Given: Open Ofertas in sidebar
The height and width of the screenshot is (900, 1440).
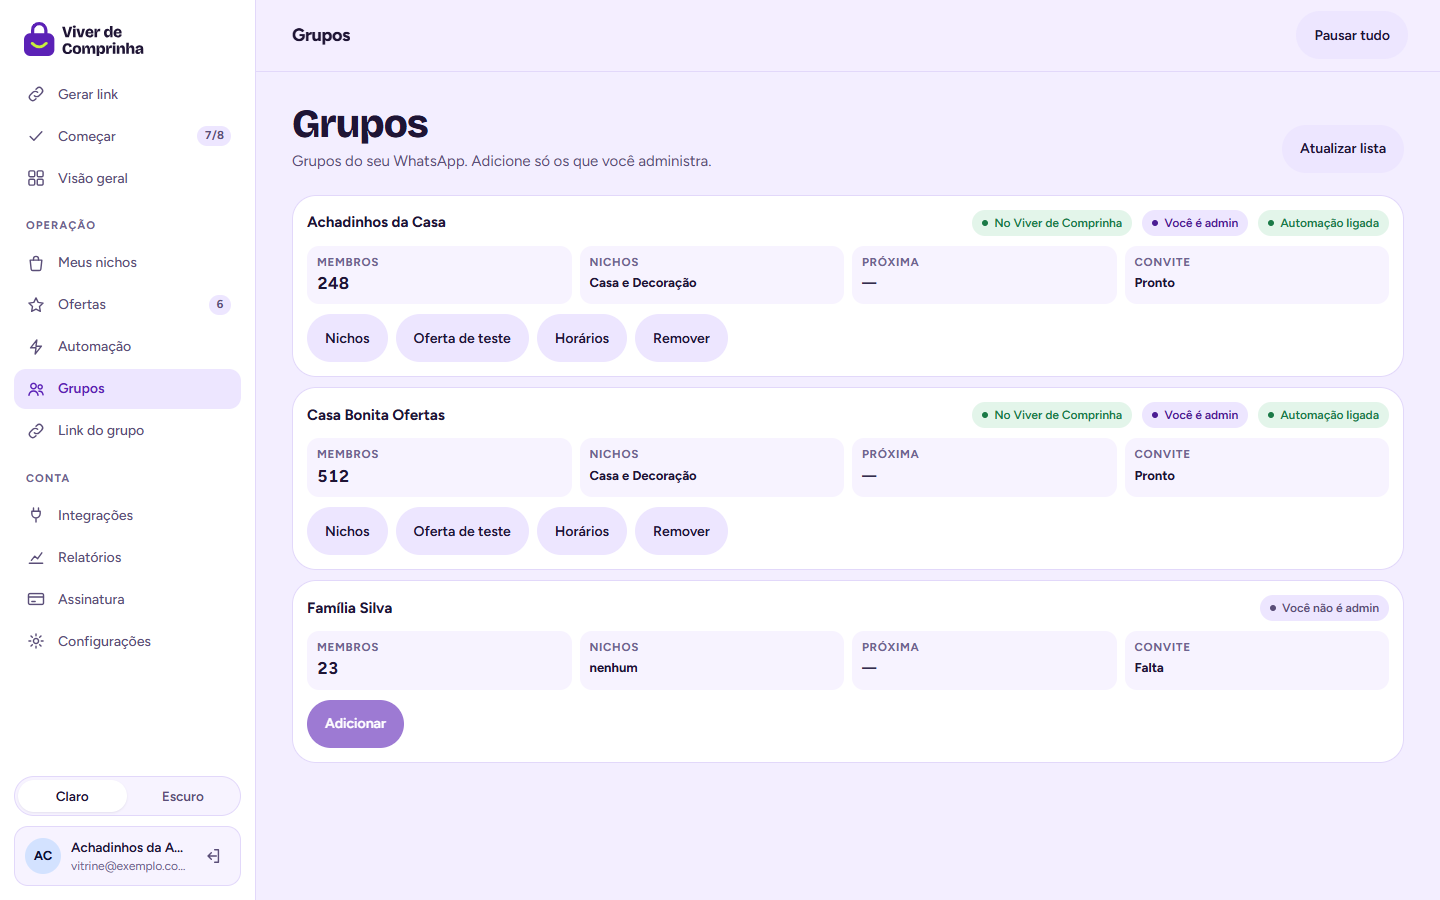Looking at the screenshot, I should (x=127, y=305).
